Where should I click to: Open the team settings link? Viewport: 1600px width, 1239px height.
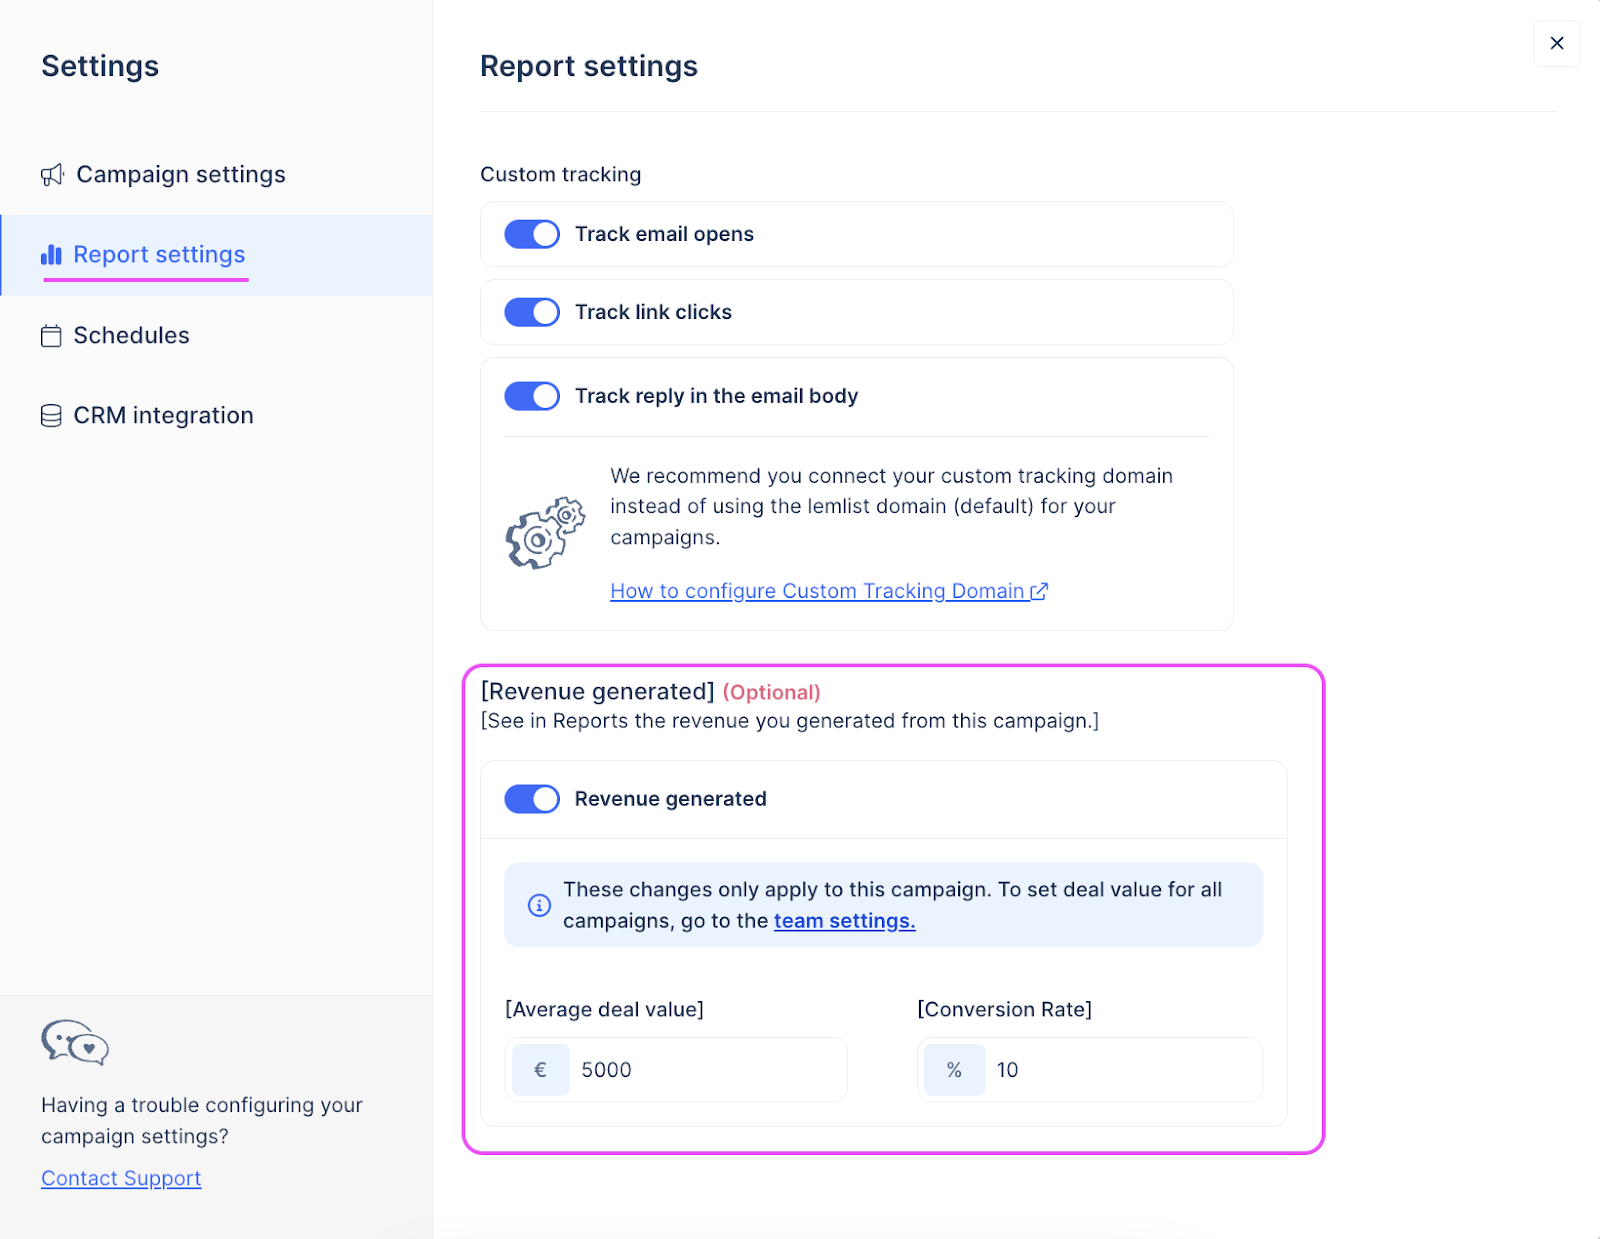coord(844,921)
